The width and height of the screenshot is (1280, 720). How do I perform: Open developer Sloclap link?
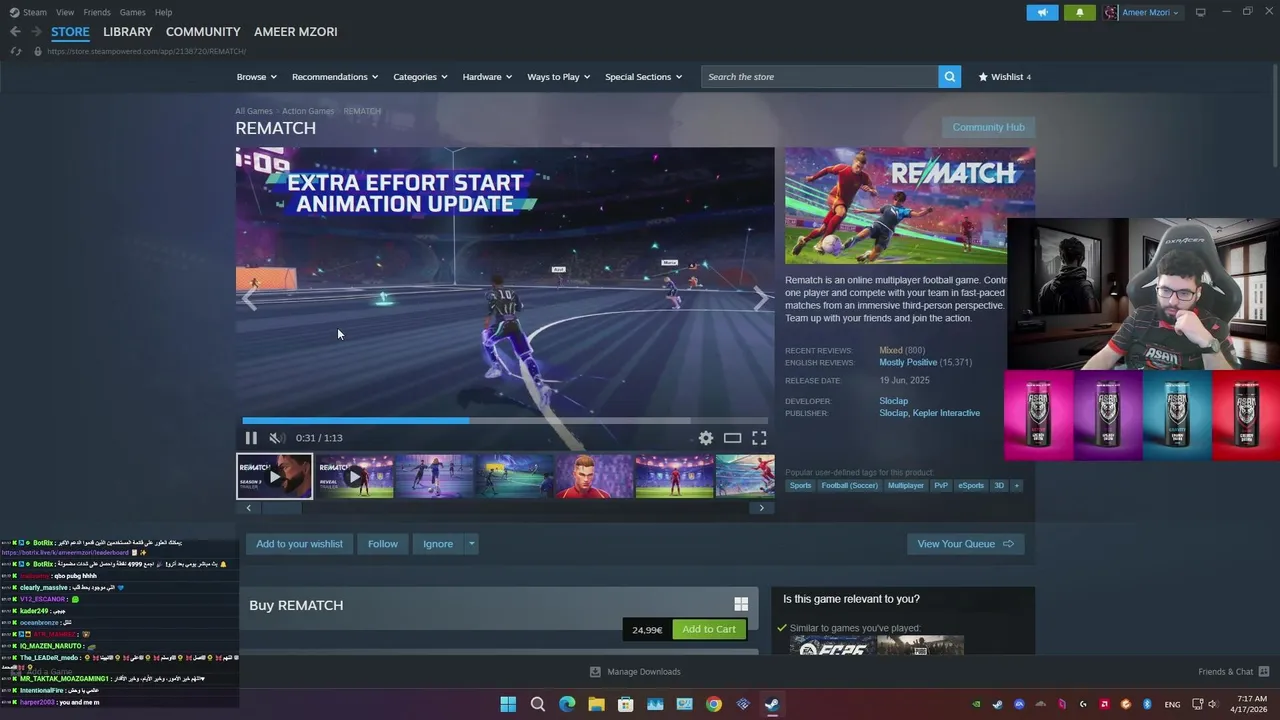tap(894, 401)
